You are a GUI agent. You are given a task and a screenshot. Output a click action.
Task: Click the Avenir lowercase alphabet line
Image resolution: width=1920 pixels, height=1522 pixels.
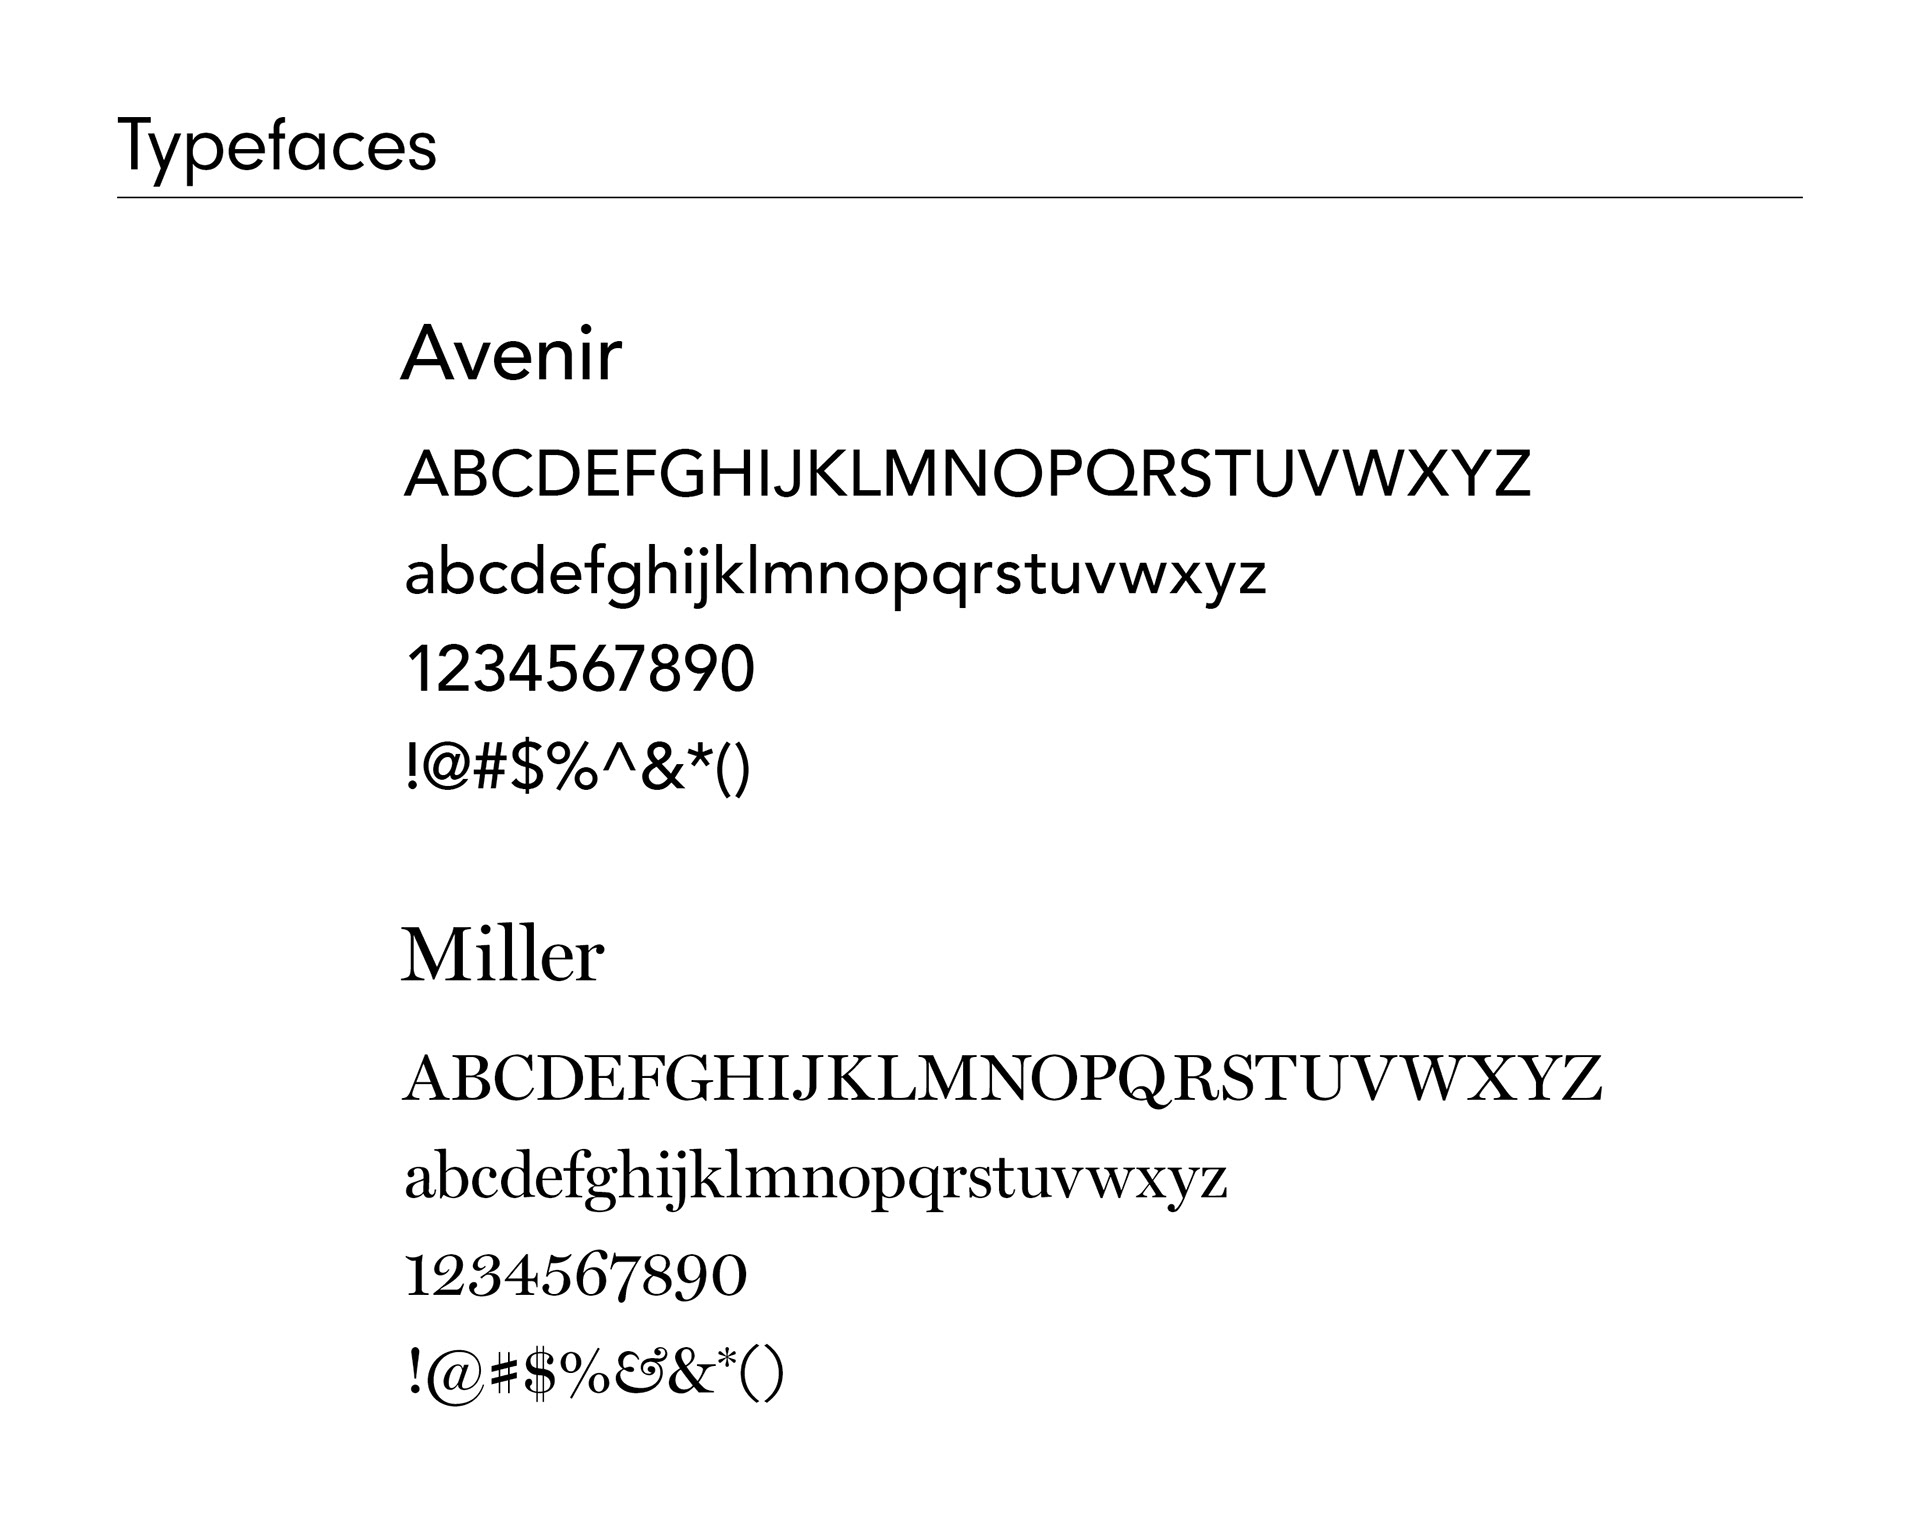(x=835, y=577)
